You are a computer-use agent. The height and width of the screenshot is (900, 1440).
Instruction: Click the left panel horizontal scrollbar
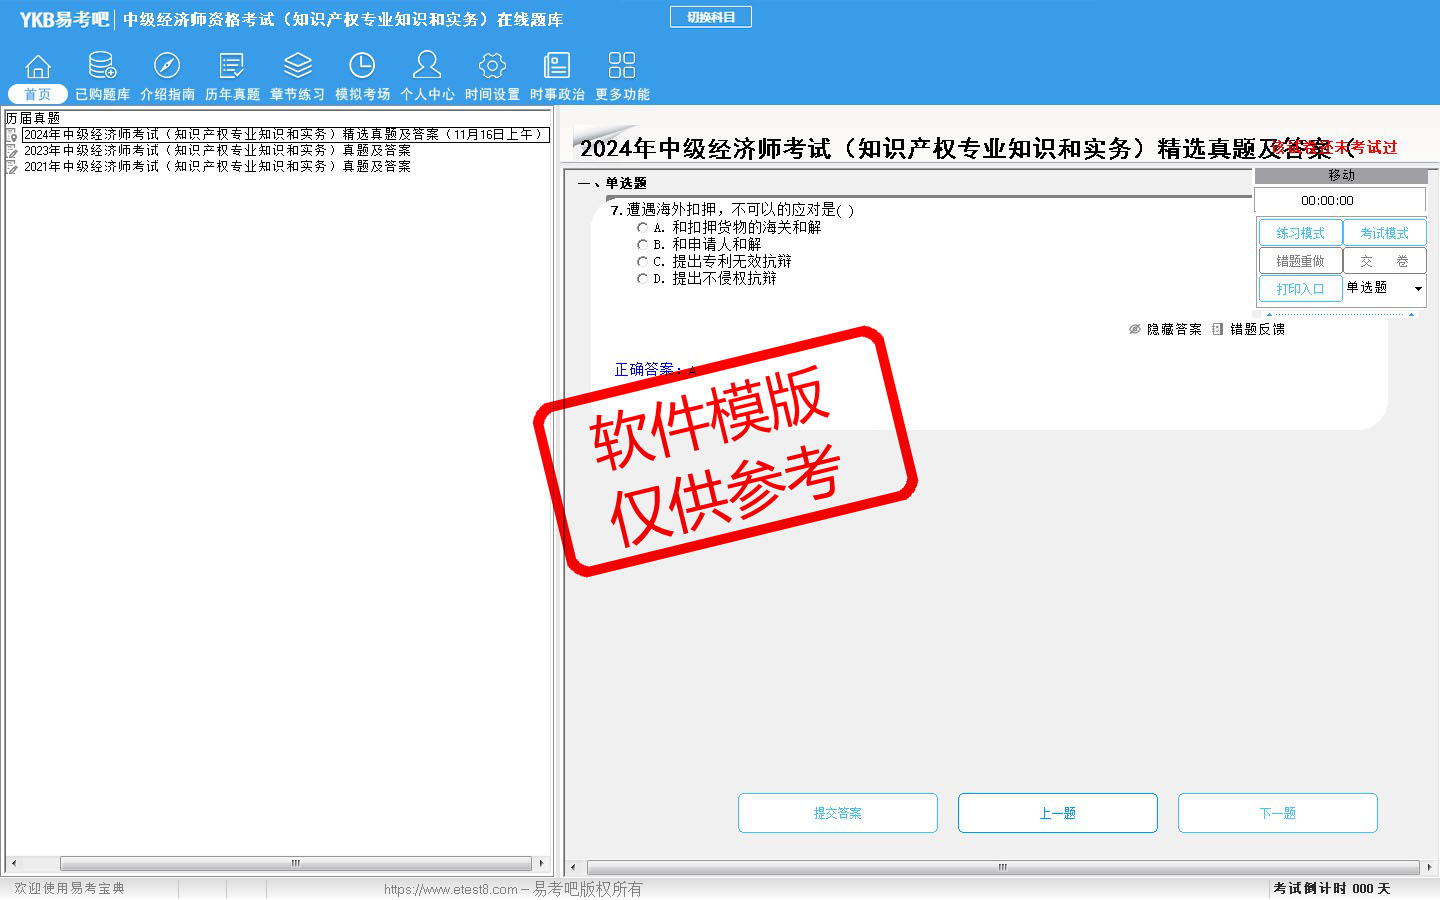tap(295, 863)
